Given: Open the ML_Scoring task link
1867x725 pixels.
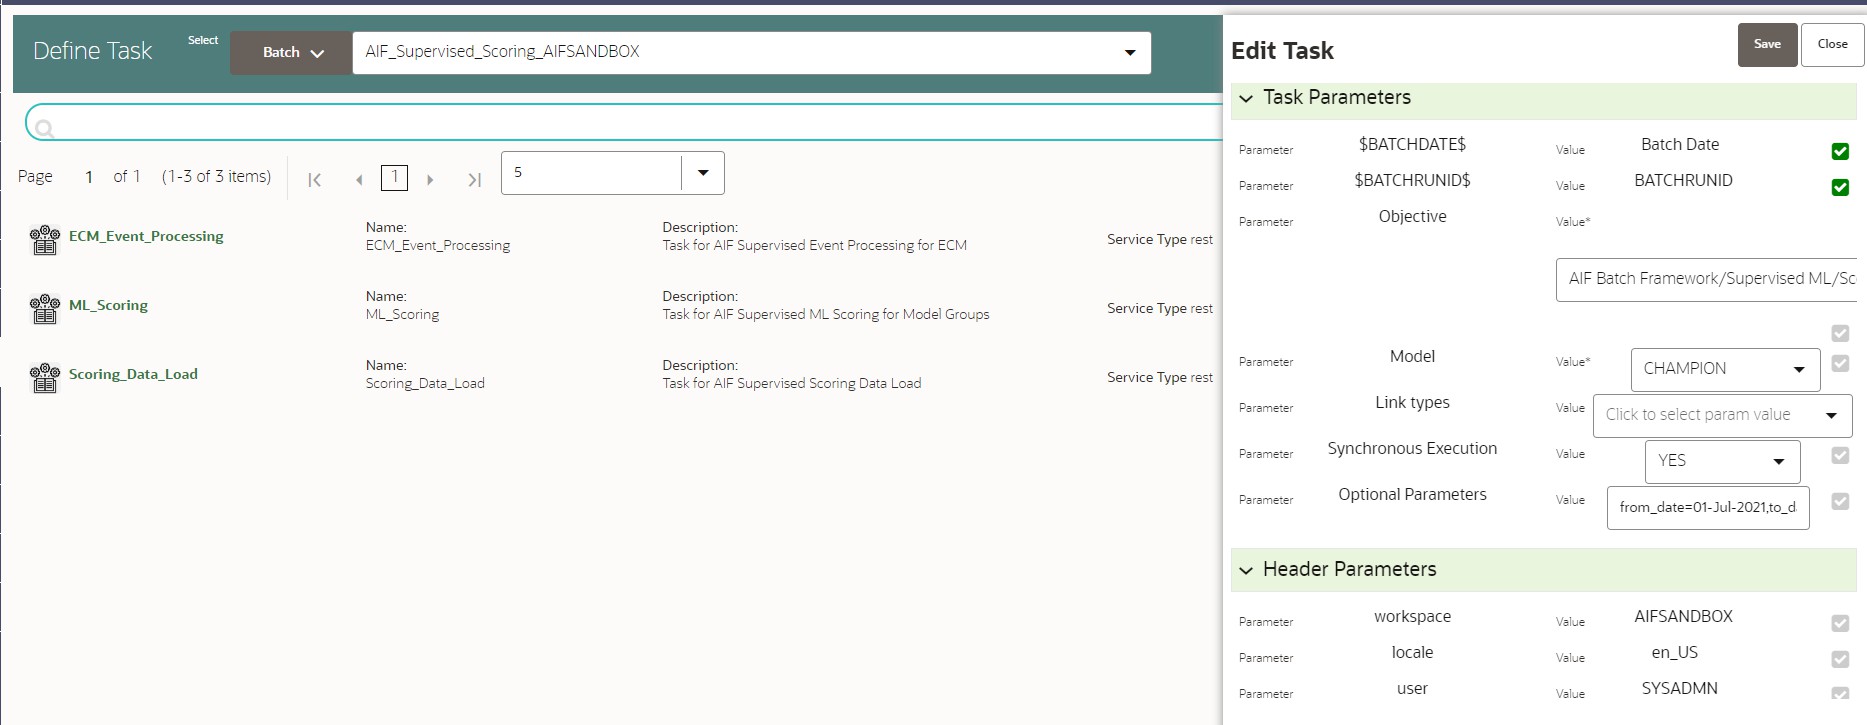Looking at the screenshot, I should (x=108, y=305).
